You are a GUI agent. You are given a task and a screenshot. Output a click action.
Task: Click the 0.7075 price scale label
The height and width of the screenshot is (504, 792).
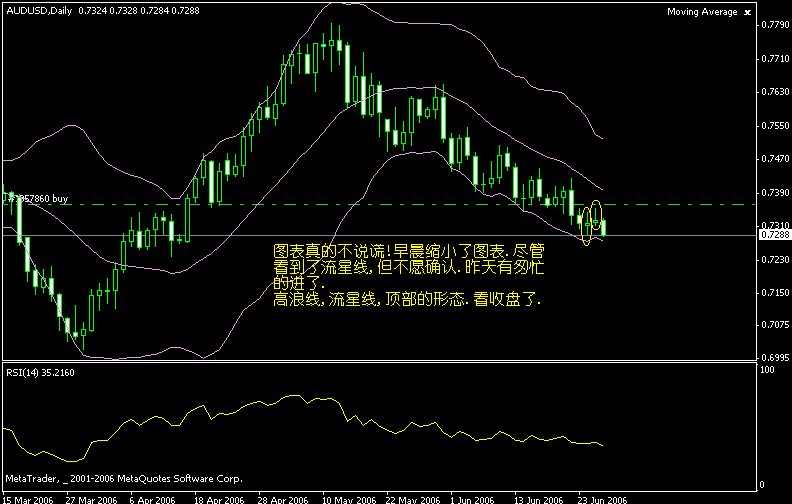click(x=775, y=324)
